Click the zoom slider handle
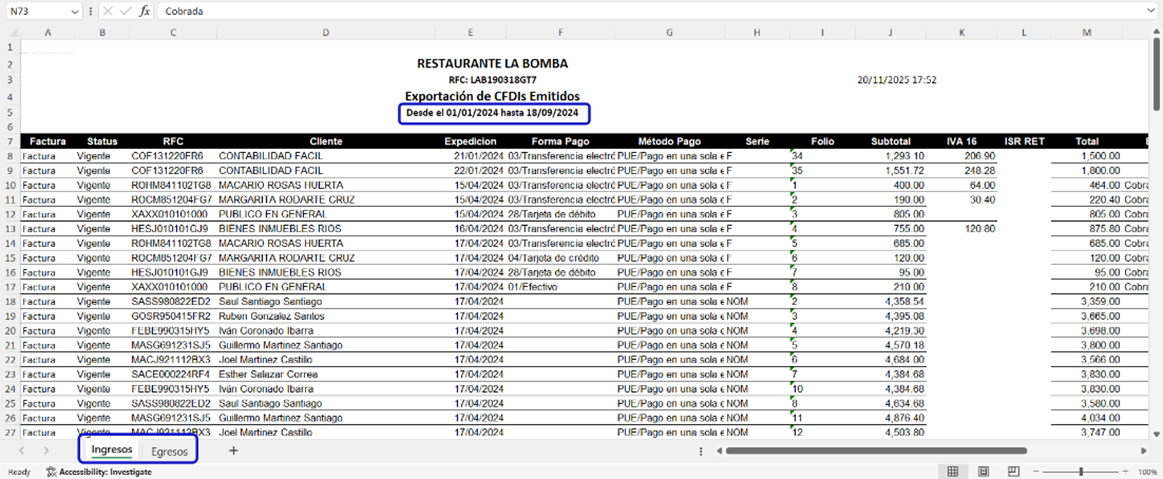 1082,472
